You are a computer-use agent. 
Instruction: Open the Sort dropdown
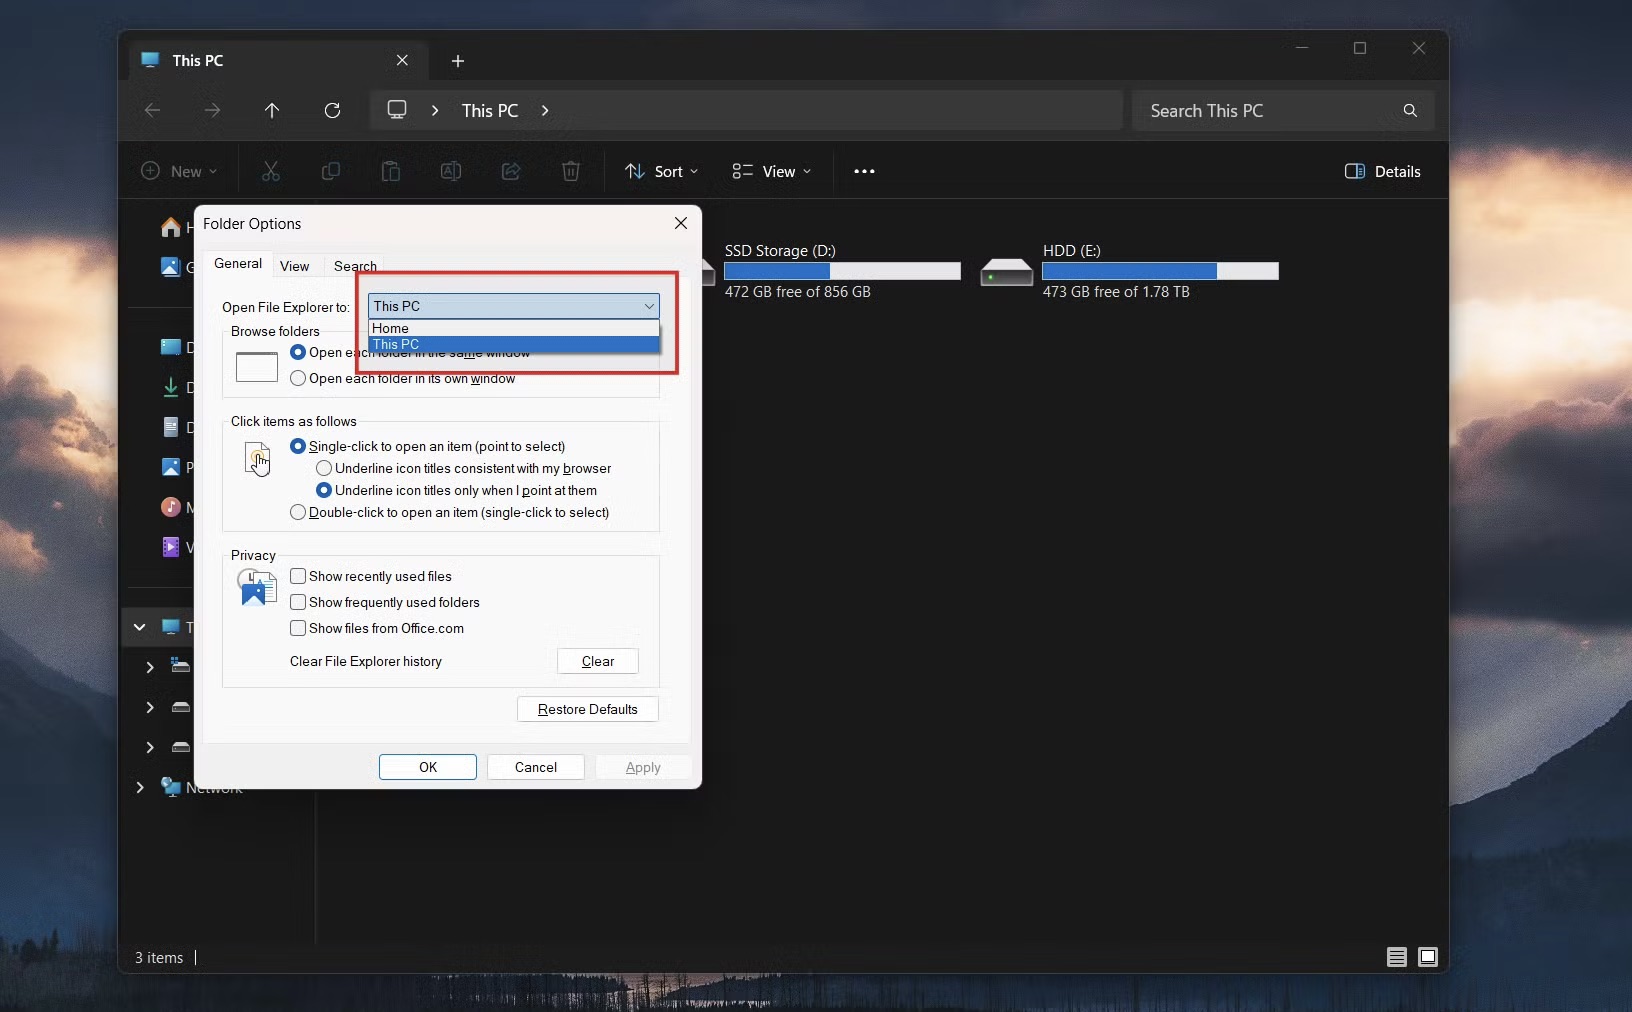[x=662, y=171]
